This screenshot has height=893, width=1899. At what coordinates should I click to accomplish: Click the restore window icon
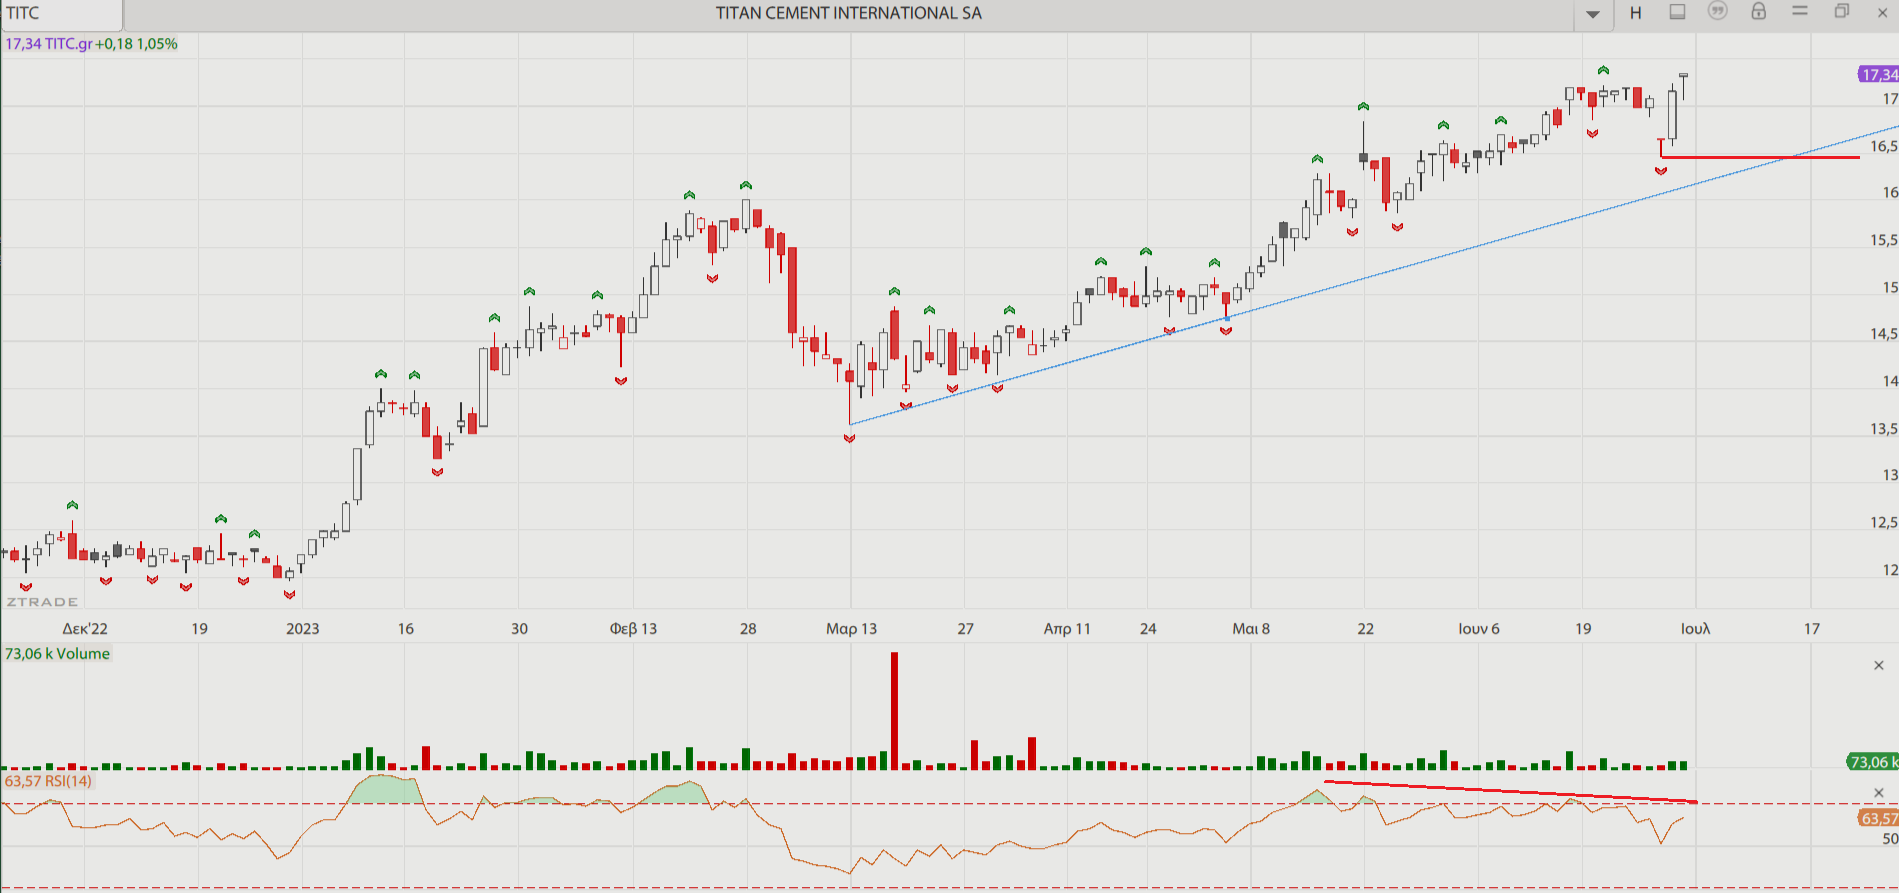(1842, 12)
